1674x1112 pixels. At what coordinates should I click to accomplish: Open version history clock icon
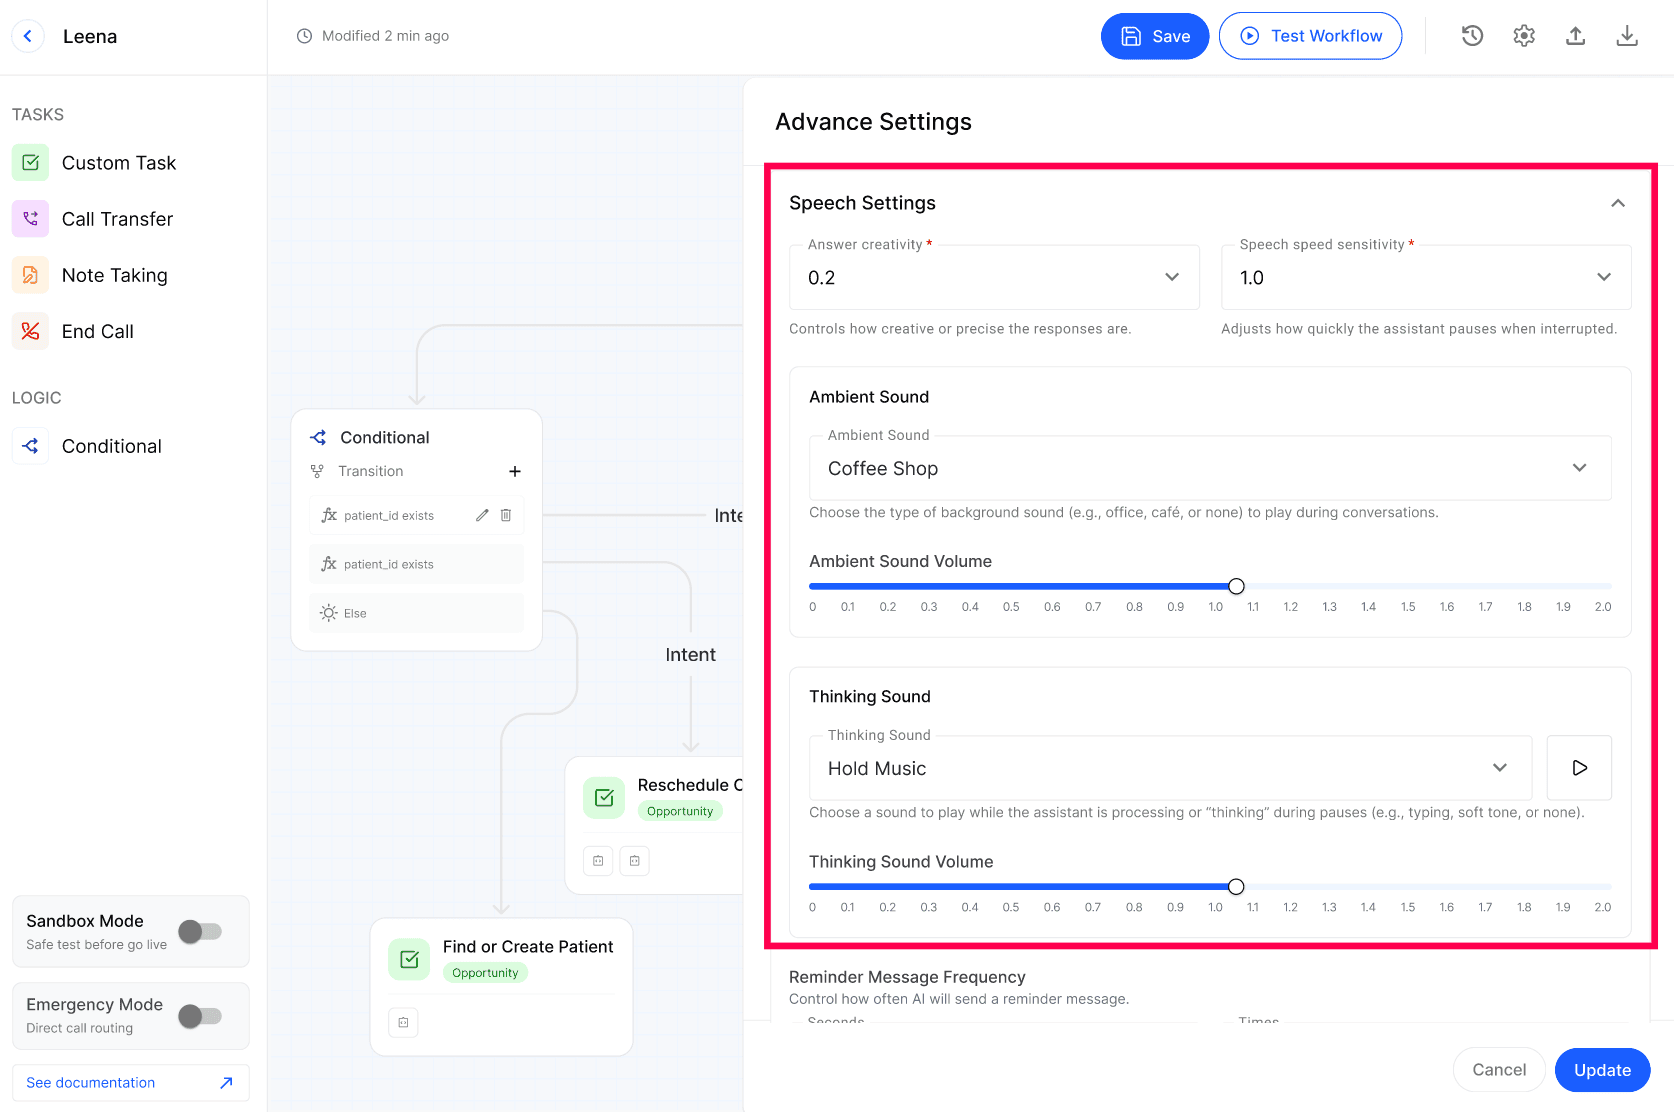(x=1472, y=36)
